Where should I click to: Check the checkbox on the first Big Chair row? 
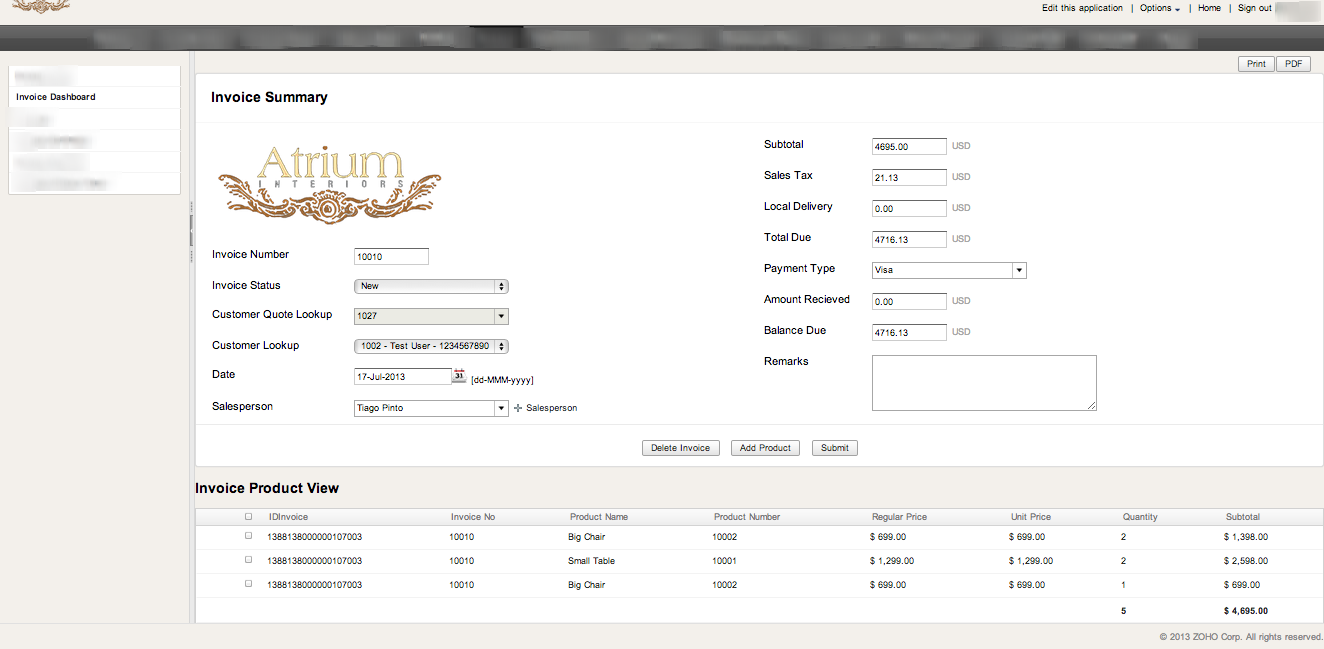coord(248,537)
